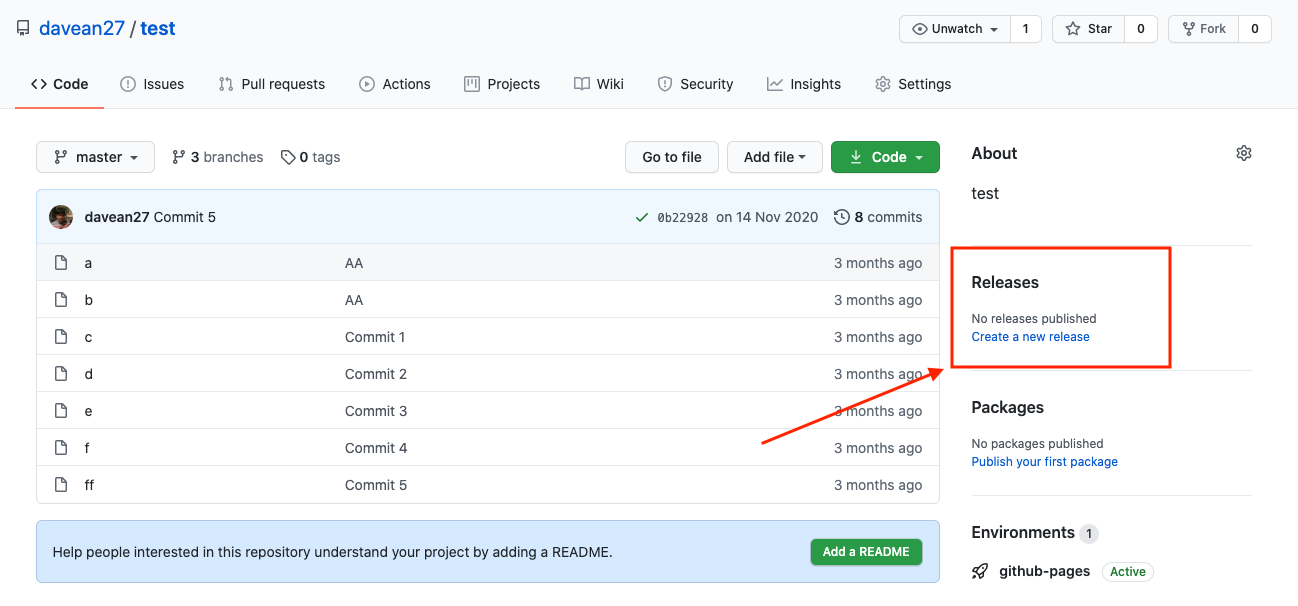
Task: Open the Releases heading link
Action: [x=1005, y=282]
